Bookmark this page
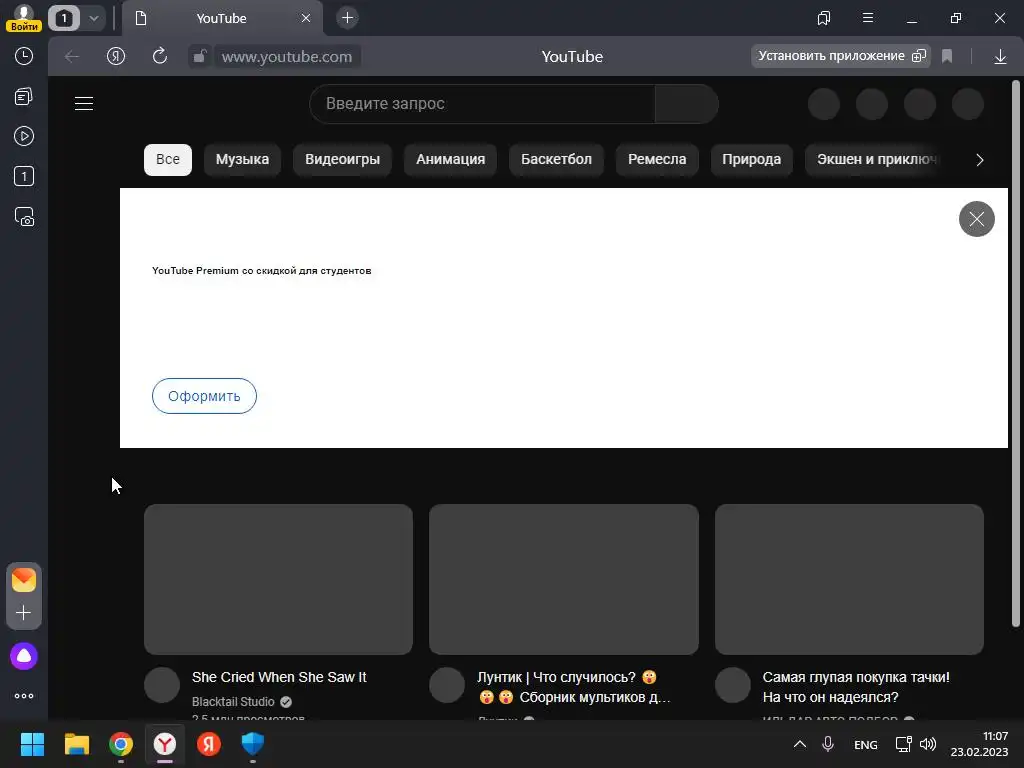 [x=947, y=57]
